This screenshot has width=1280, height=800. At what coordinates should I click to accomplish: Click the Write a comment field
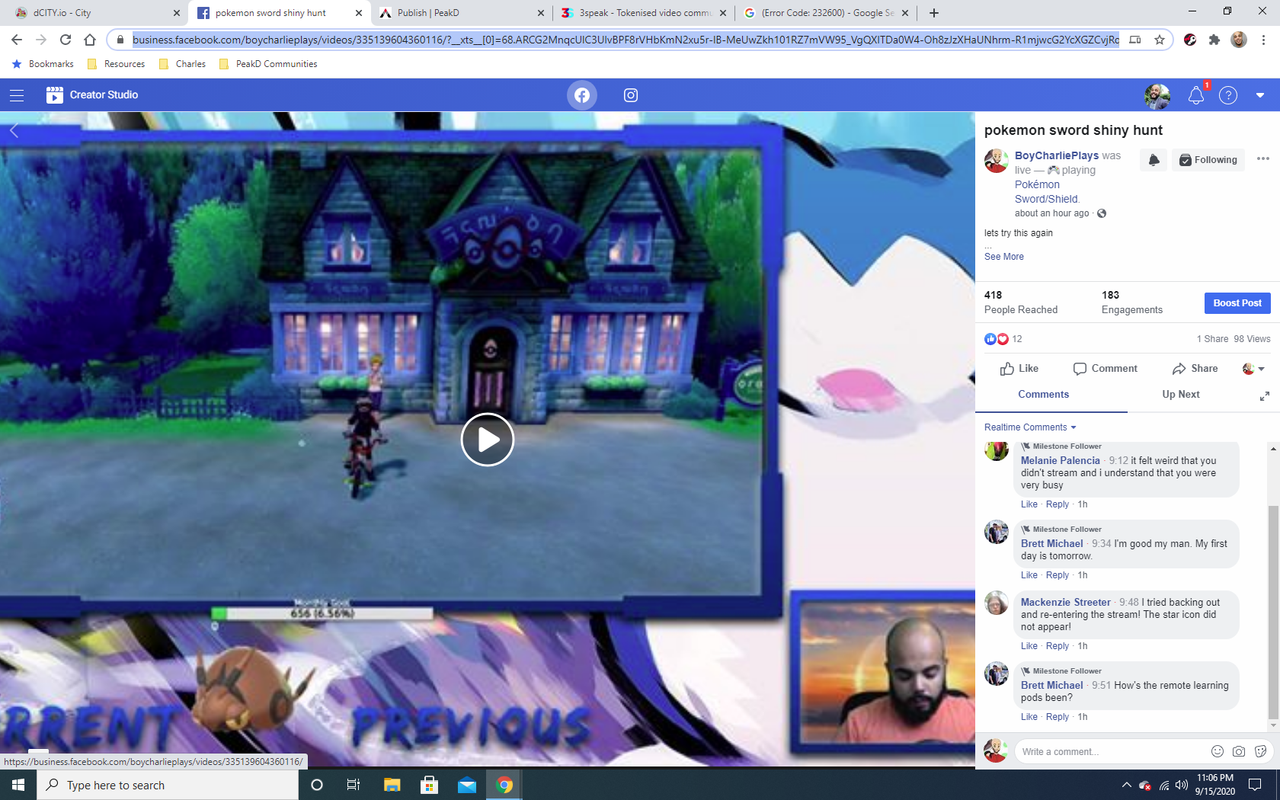pyautogui.click(x=1110, y=752)
